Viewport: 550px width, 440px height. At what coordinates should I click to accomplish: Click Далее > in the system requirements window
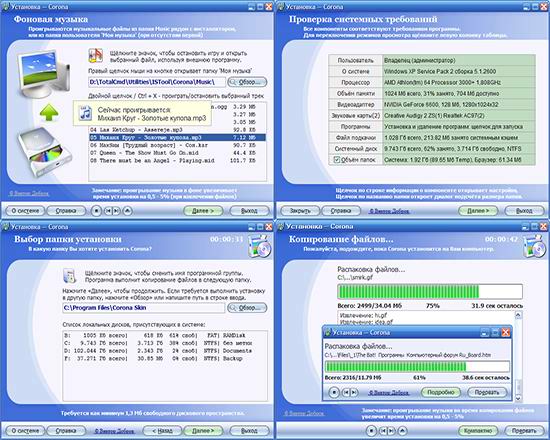point(478,211)
